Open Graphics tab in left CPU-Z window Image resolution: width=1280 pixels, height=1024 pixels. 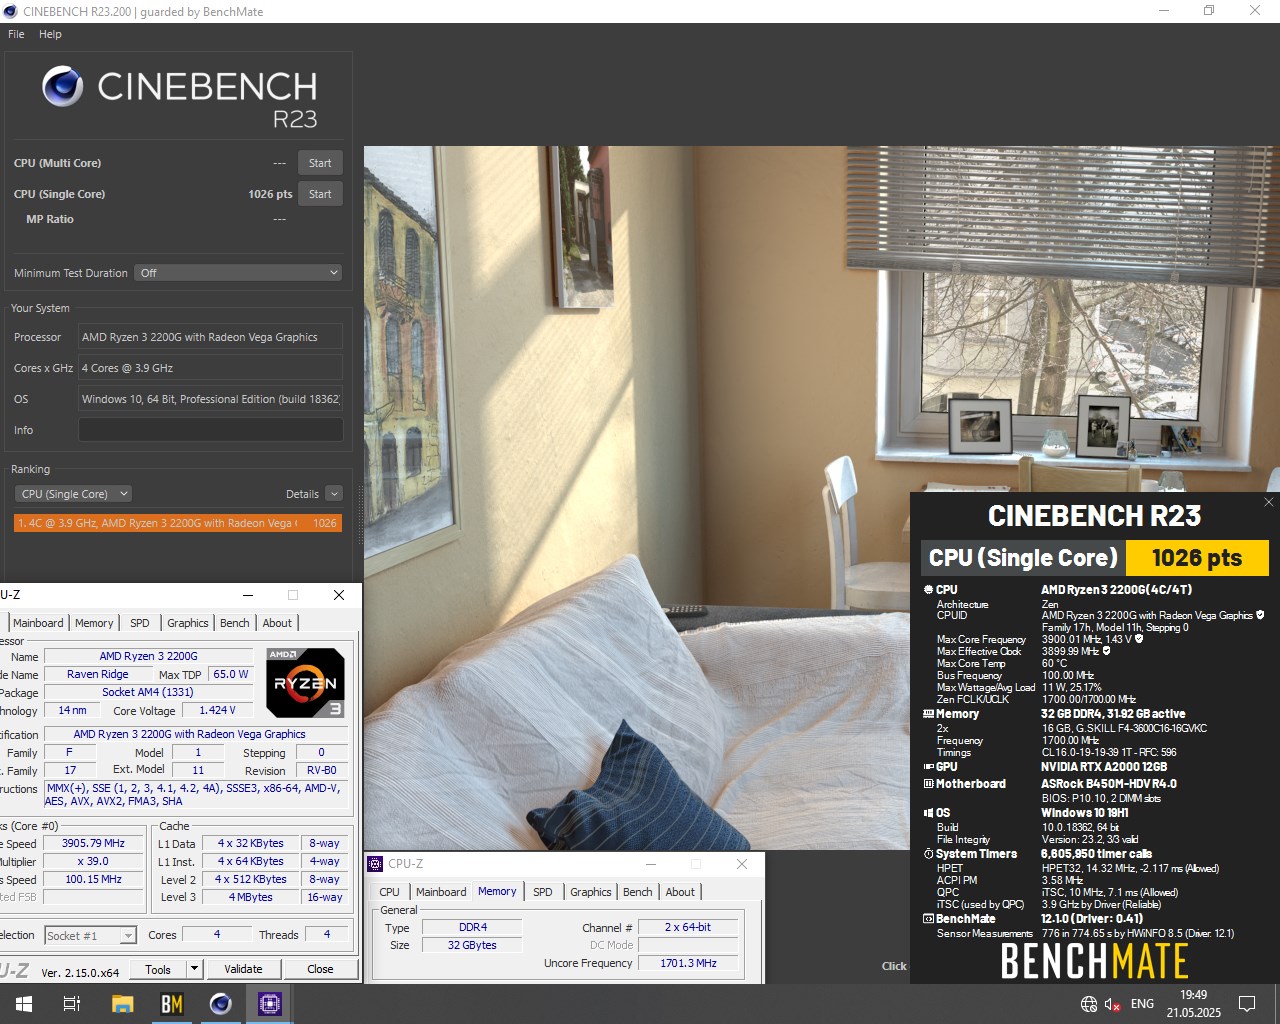click(188, 623)
